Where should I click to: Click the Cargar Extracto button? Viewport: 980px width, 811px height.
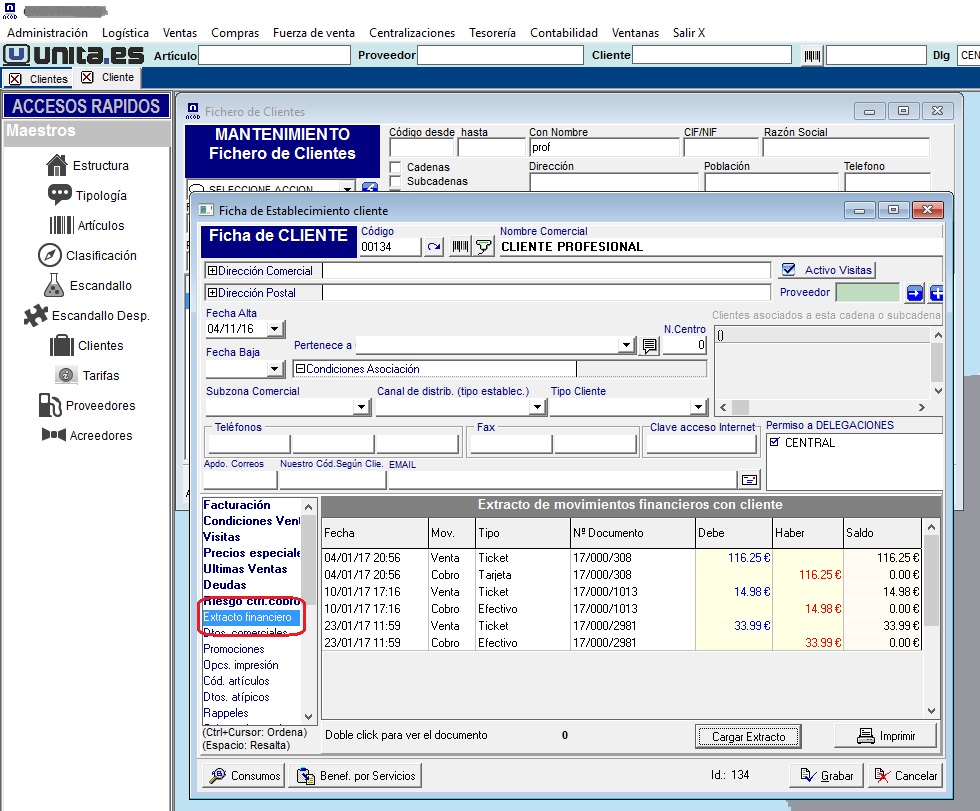(x=748, y=737)
